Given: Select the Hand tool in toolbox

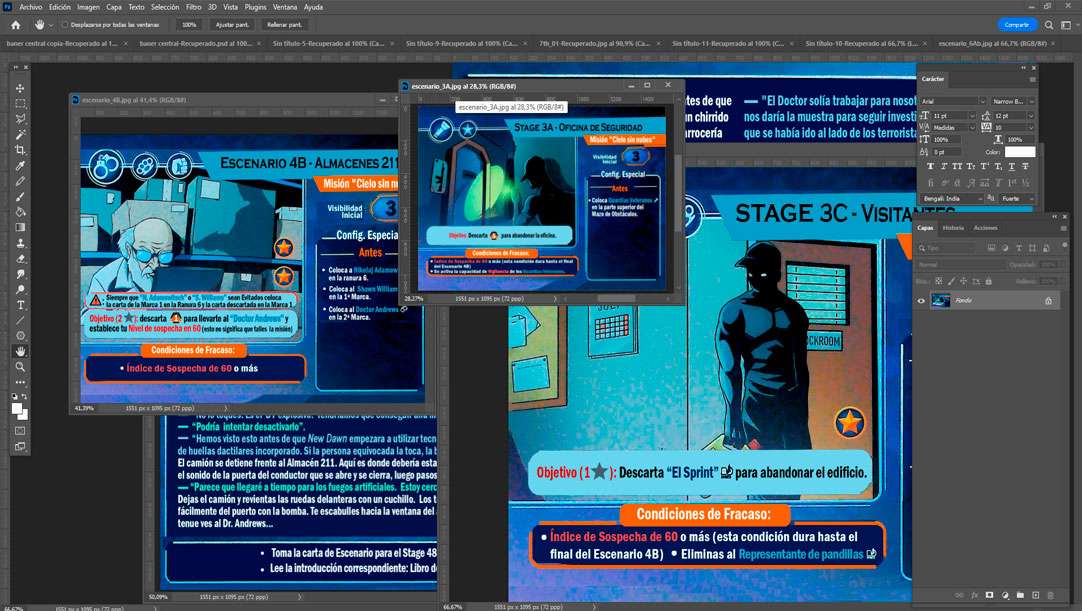Looking at the screenshot, I should (20, 351).
